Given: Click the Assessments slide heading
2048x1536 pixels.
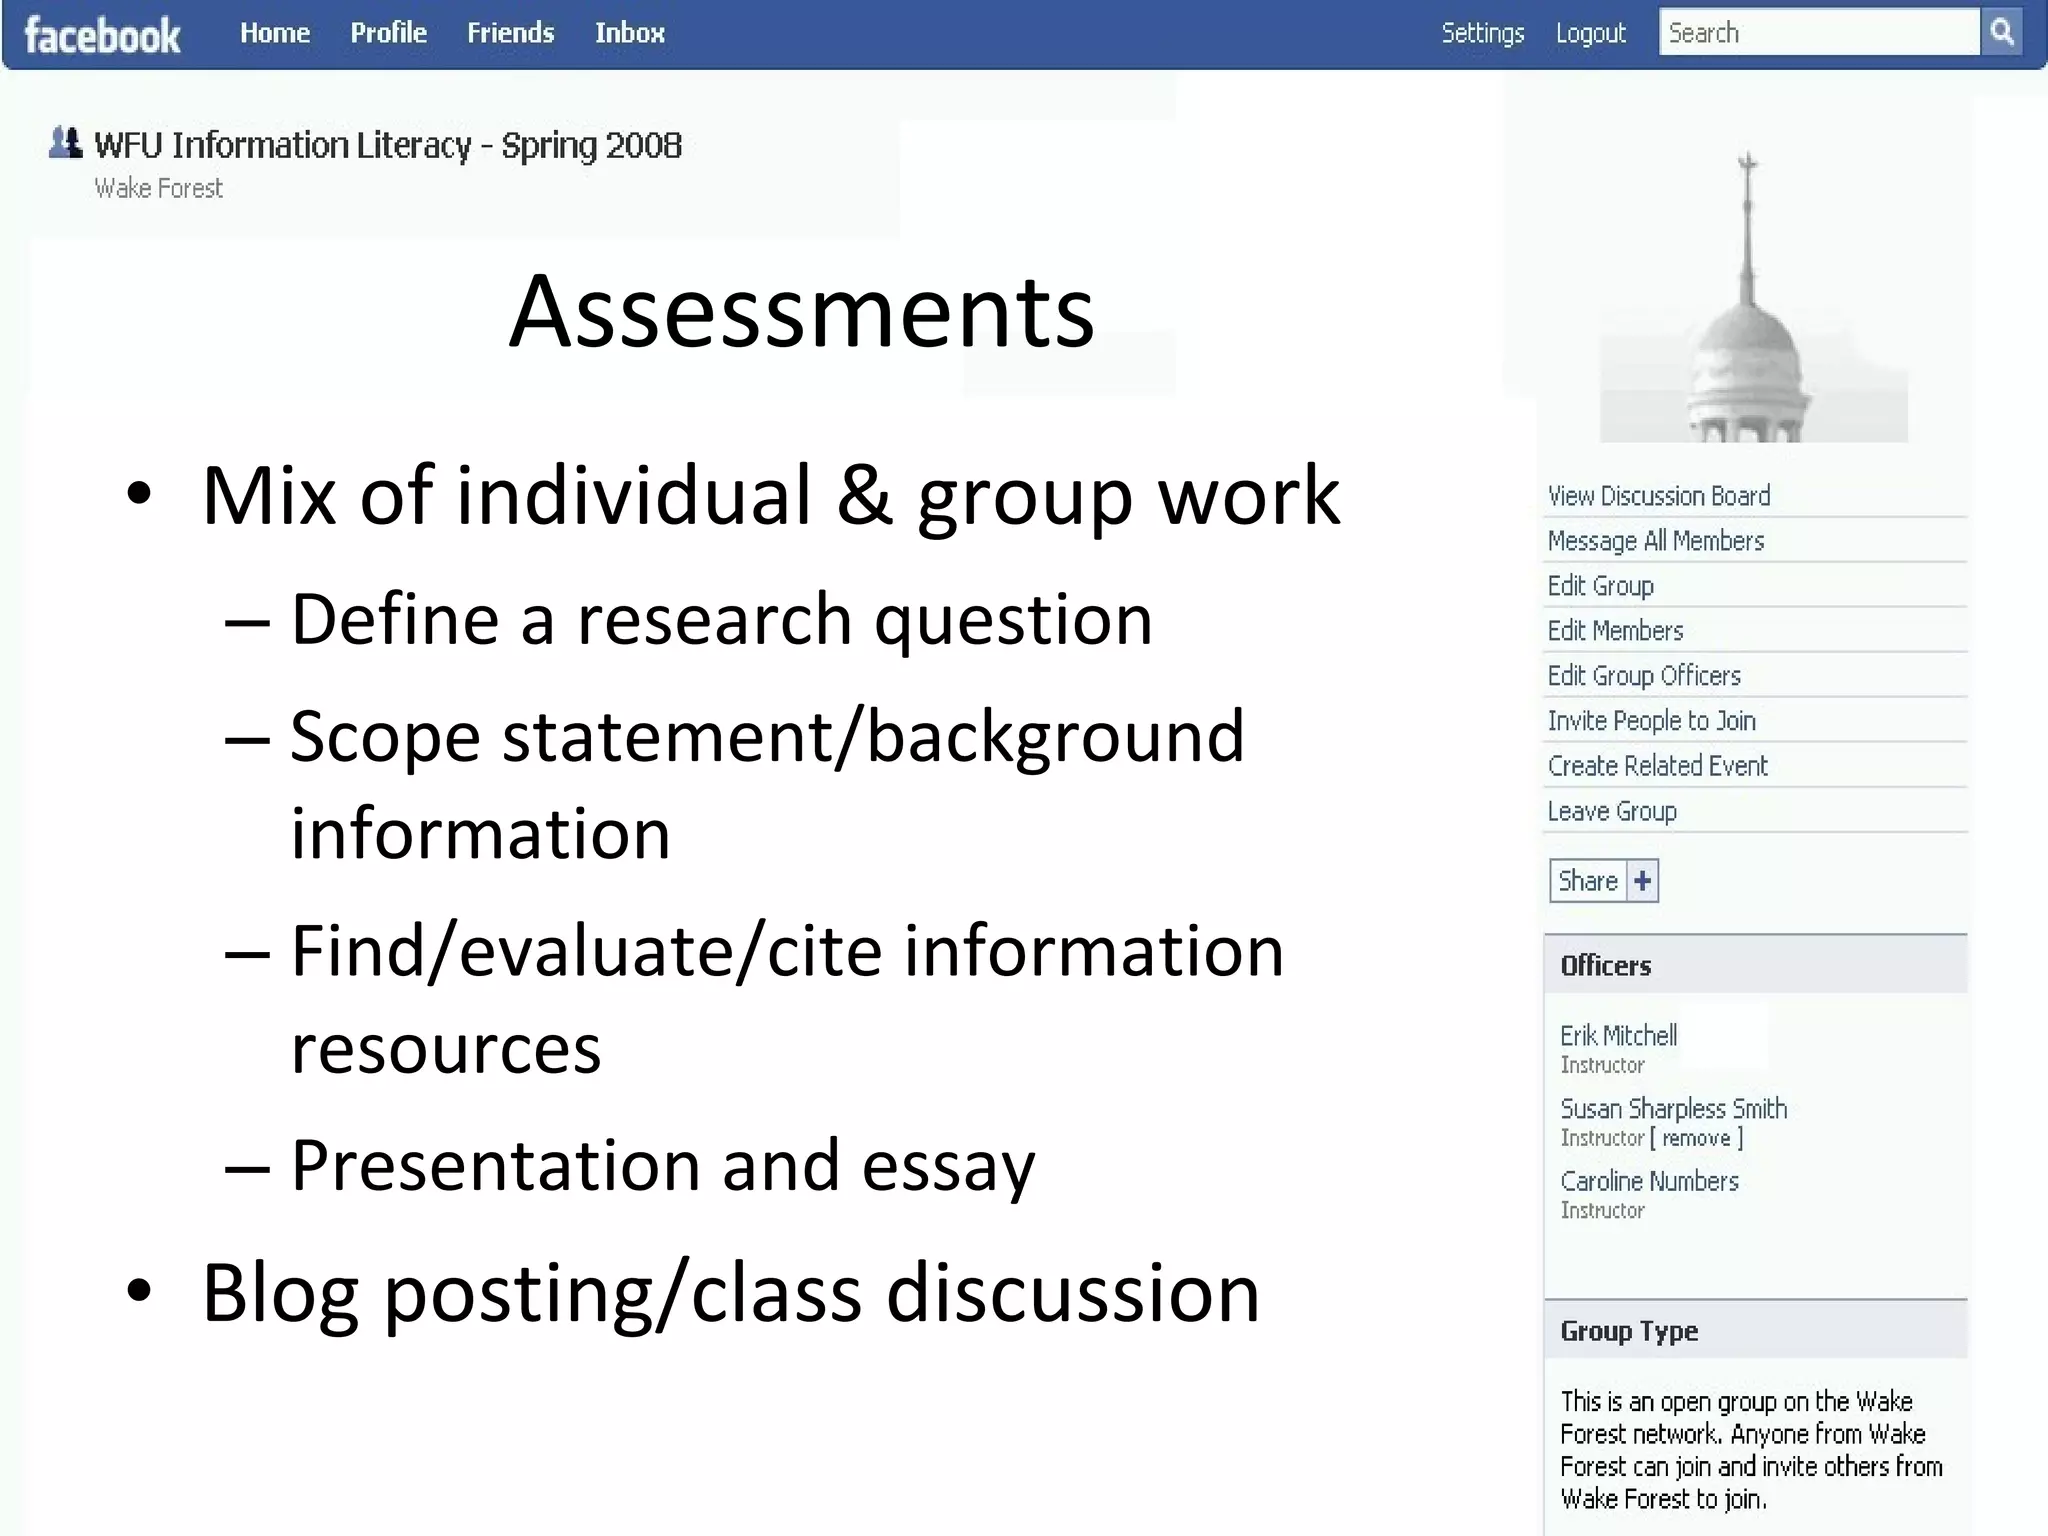Looking at the screenshot, I should click(x=802, y=311).
